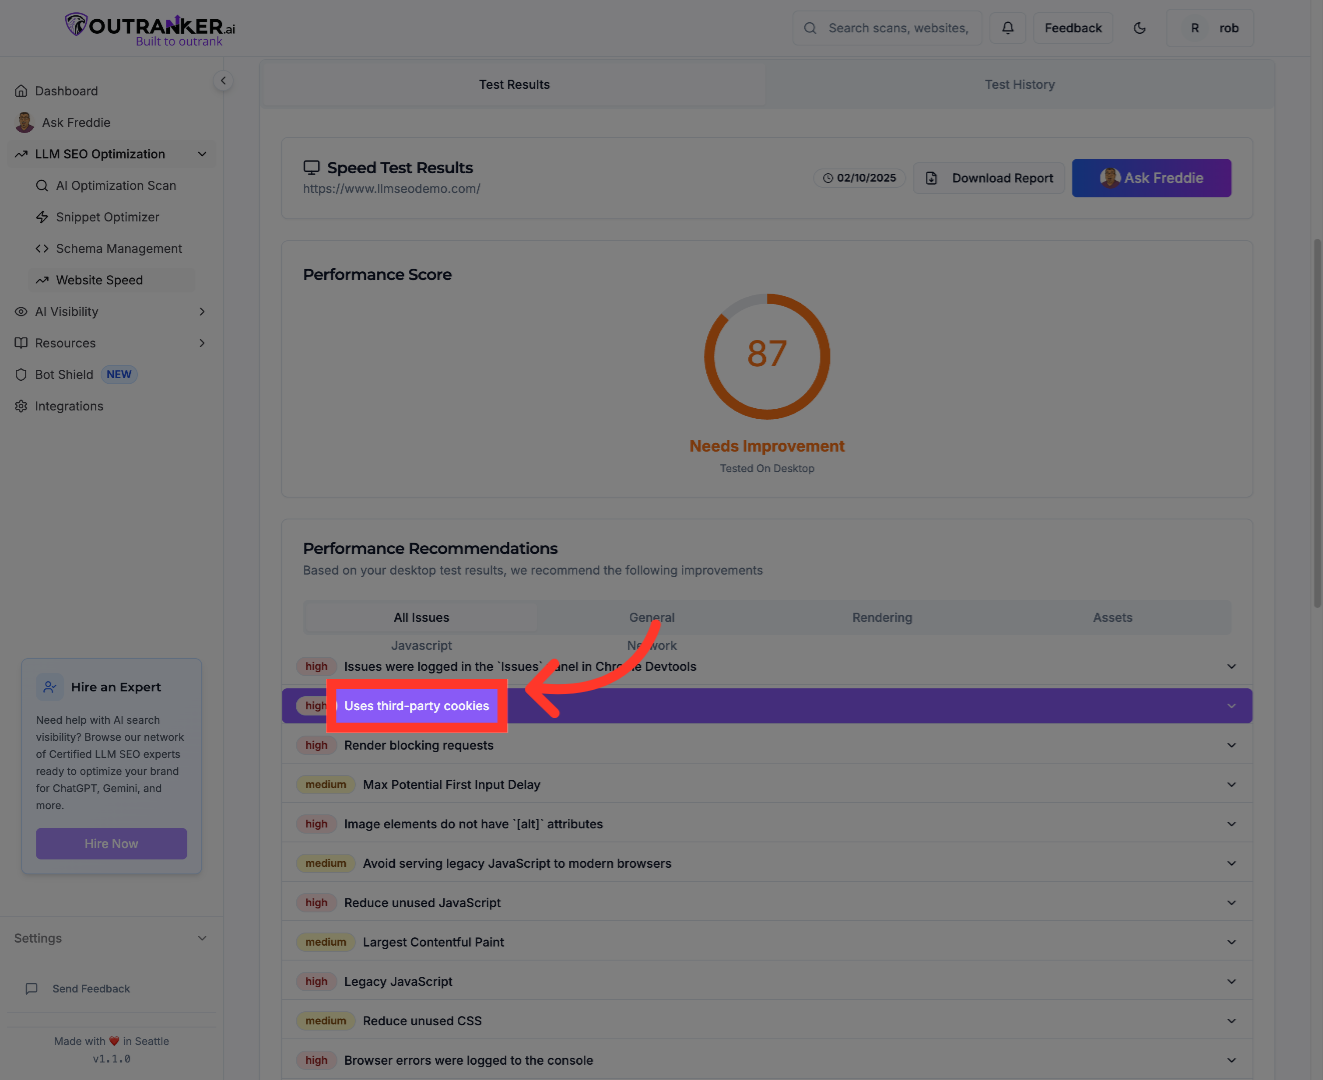Click the Dashboard home icon

point(21,90)
